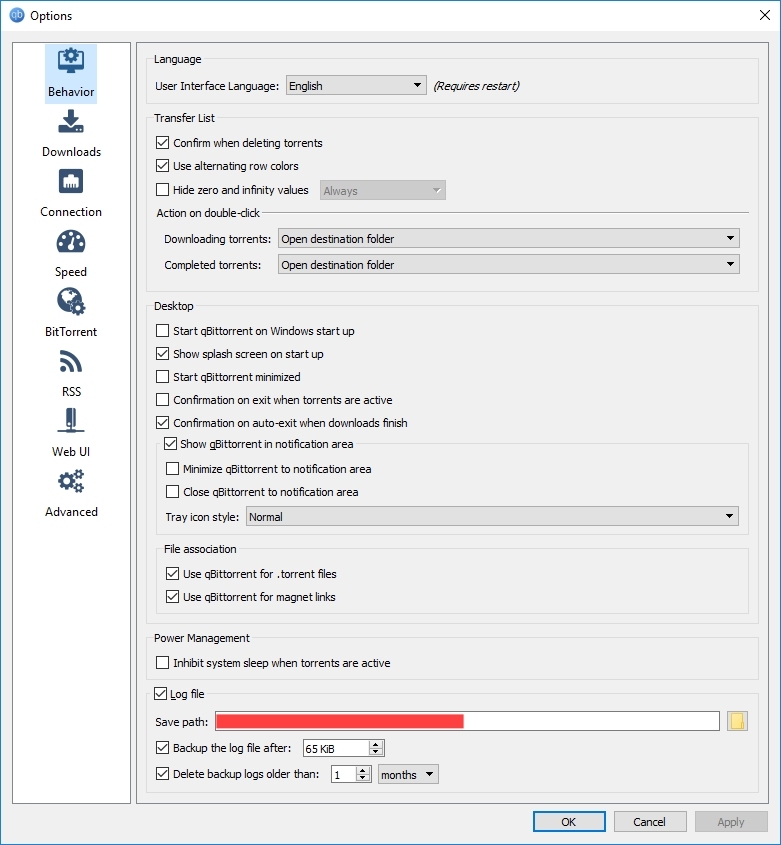Open the User Interface Language dropdown
Viewport: 781px width, 845px height.
pyautogui.click(x=356, y=86)
